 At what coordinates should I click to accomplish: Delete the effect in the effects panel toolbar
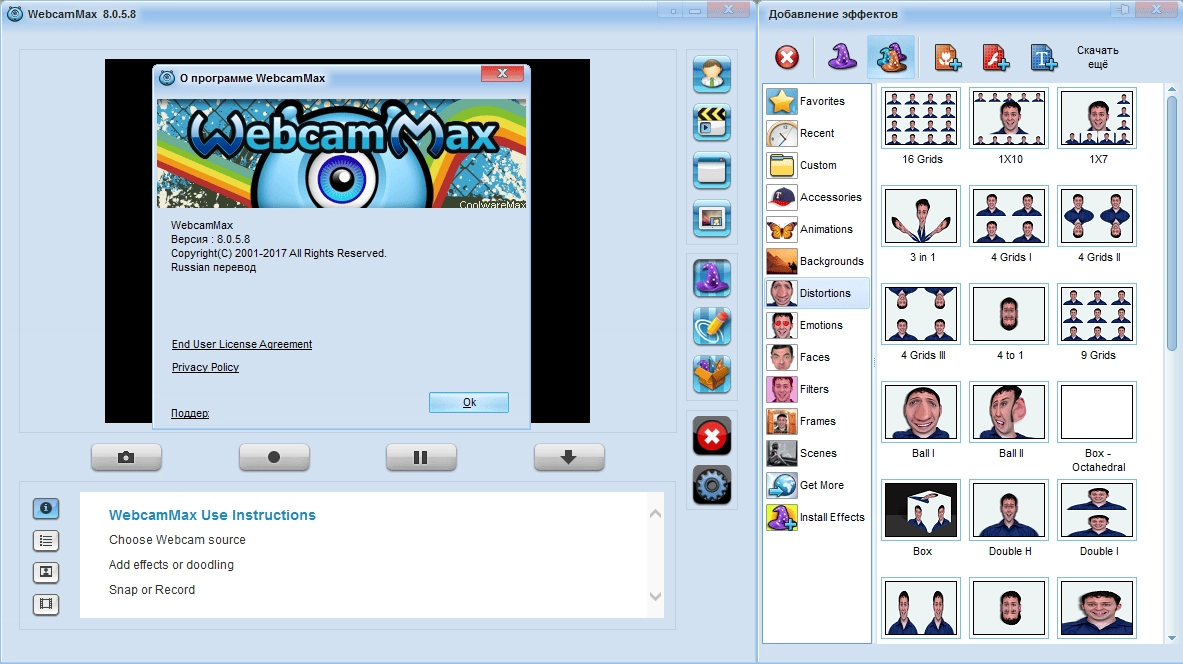[x=787, y=57]
